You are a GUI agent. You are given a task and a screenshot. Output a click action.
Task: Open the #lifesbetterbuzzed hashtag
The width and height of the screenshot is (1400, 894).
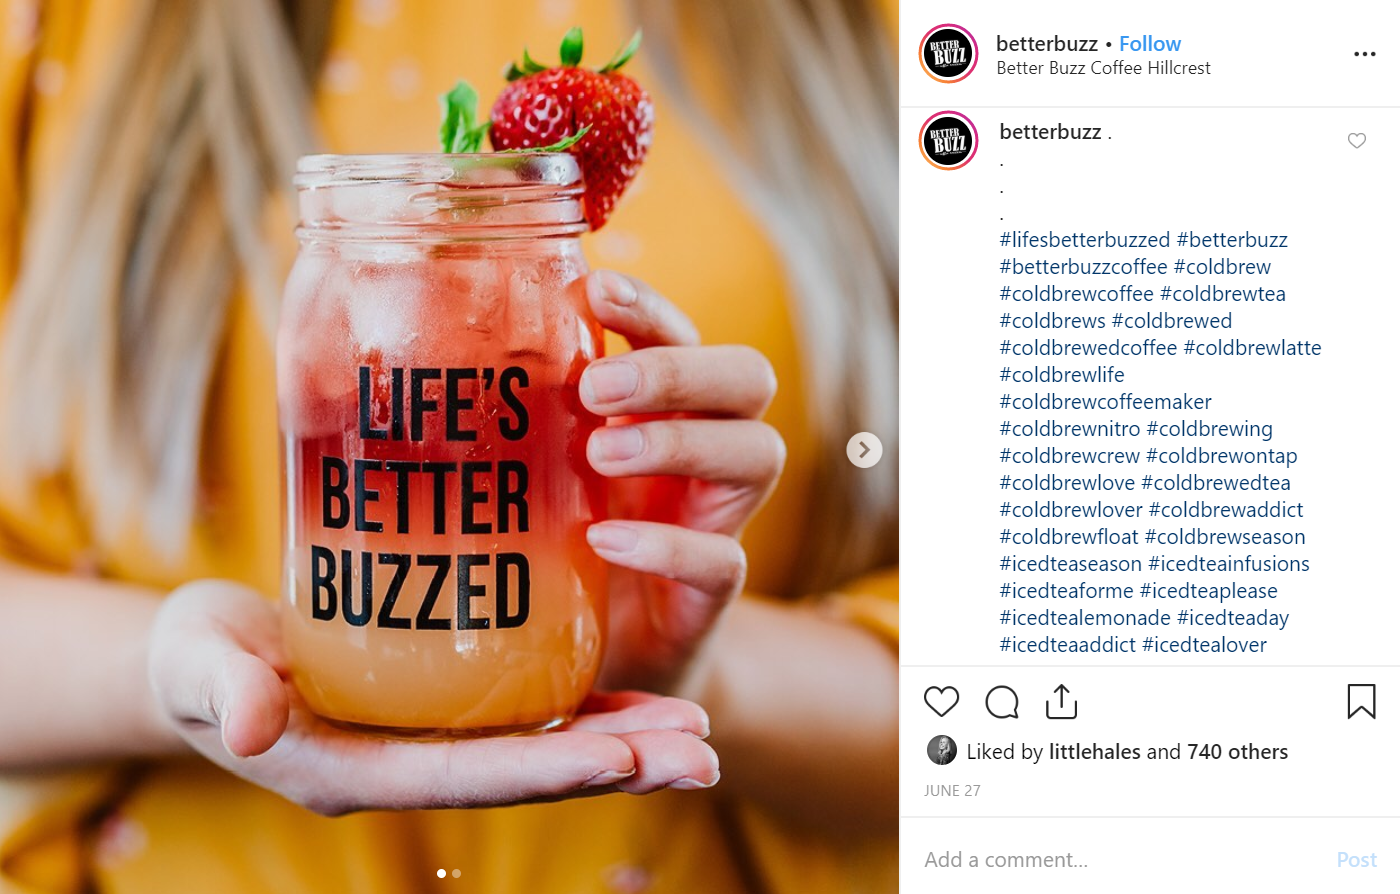[1084, 240]
